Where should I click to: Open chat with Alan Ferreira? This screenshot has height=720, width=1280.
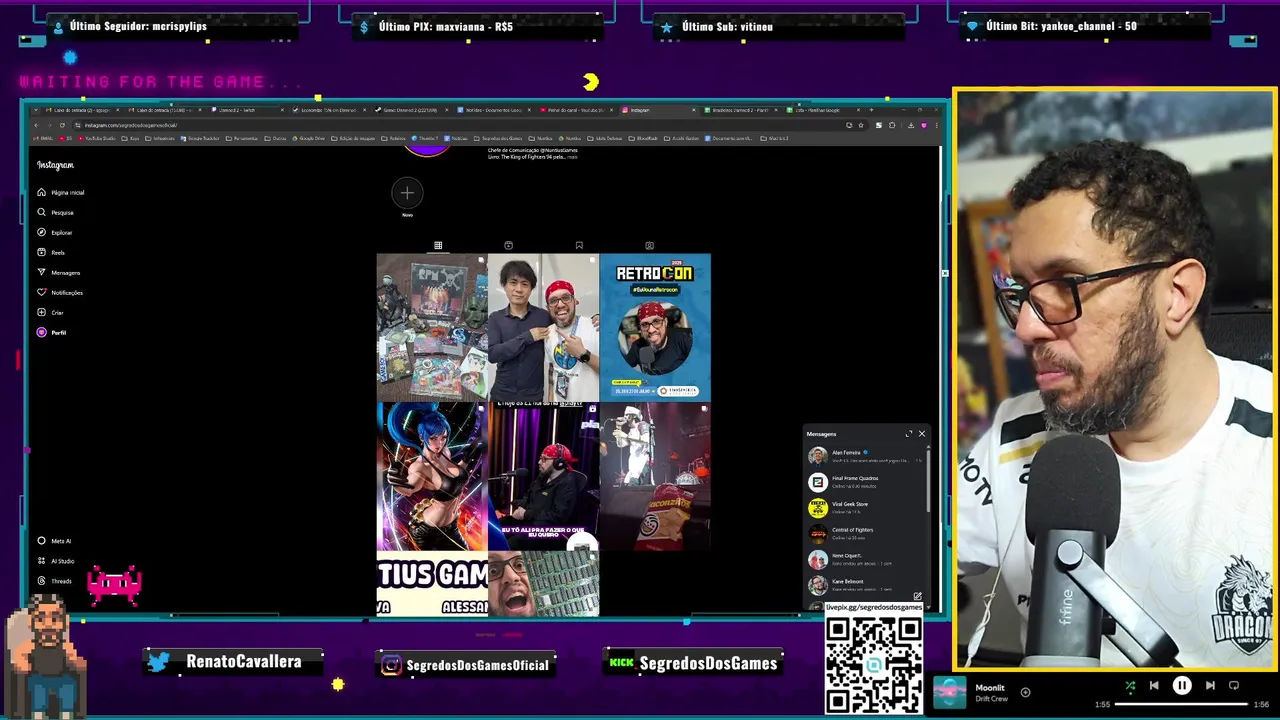(x=865, y=456)
